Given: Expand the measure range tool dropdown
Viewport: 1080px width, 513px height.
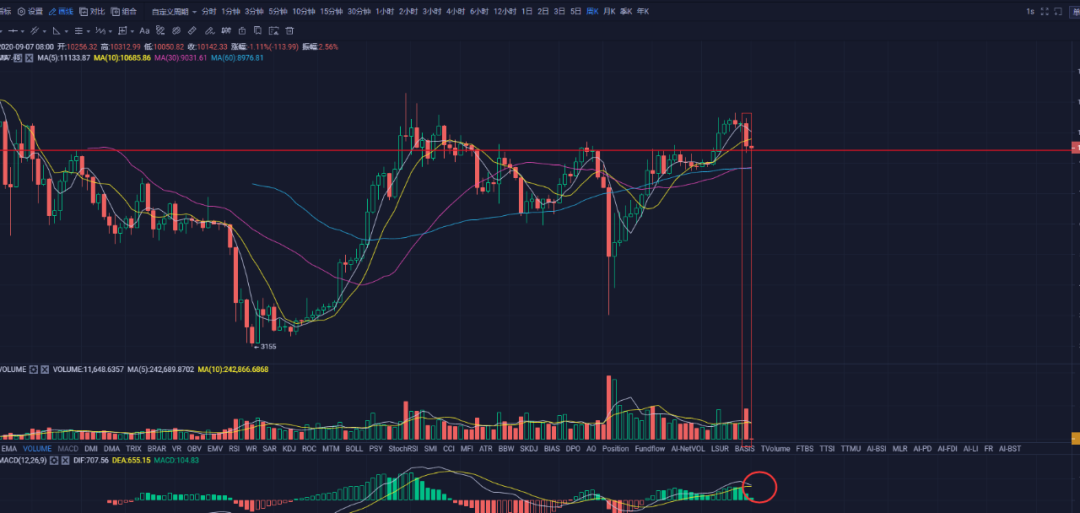Looking at the screenshot, I should [x=132, y=31].
